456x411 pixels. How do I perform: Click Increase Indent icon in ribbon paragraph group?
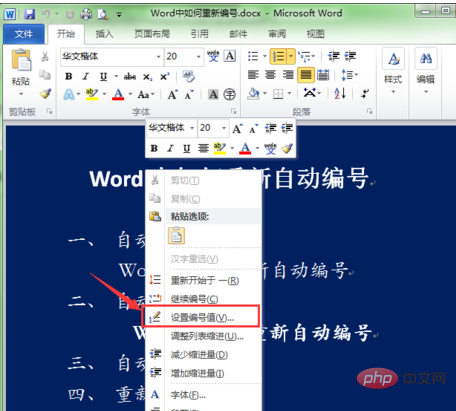point(350,56)
